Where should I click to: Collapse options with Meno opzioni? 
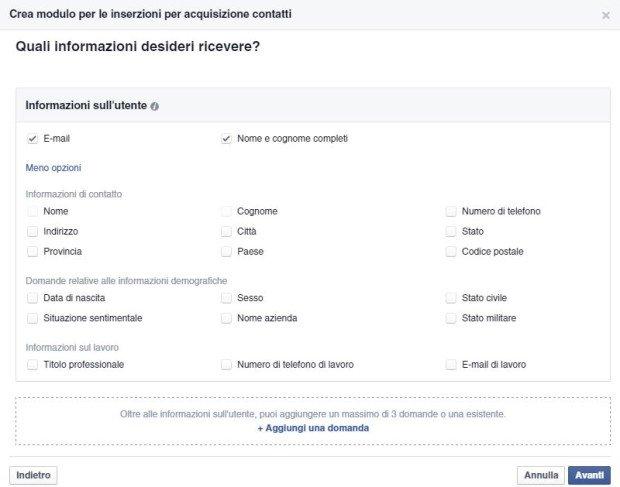point(53,168)
